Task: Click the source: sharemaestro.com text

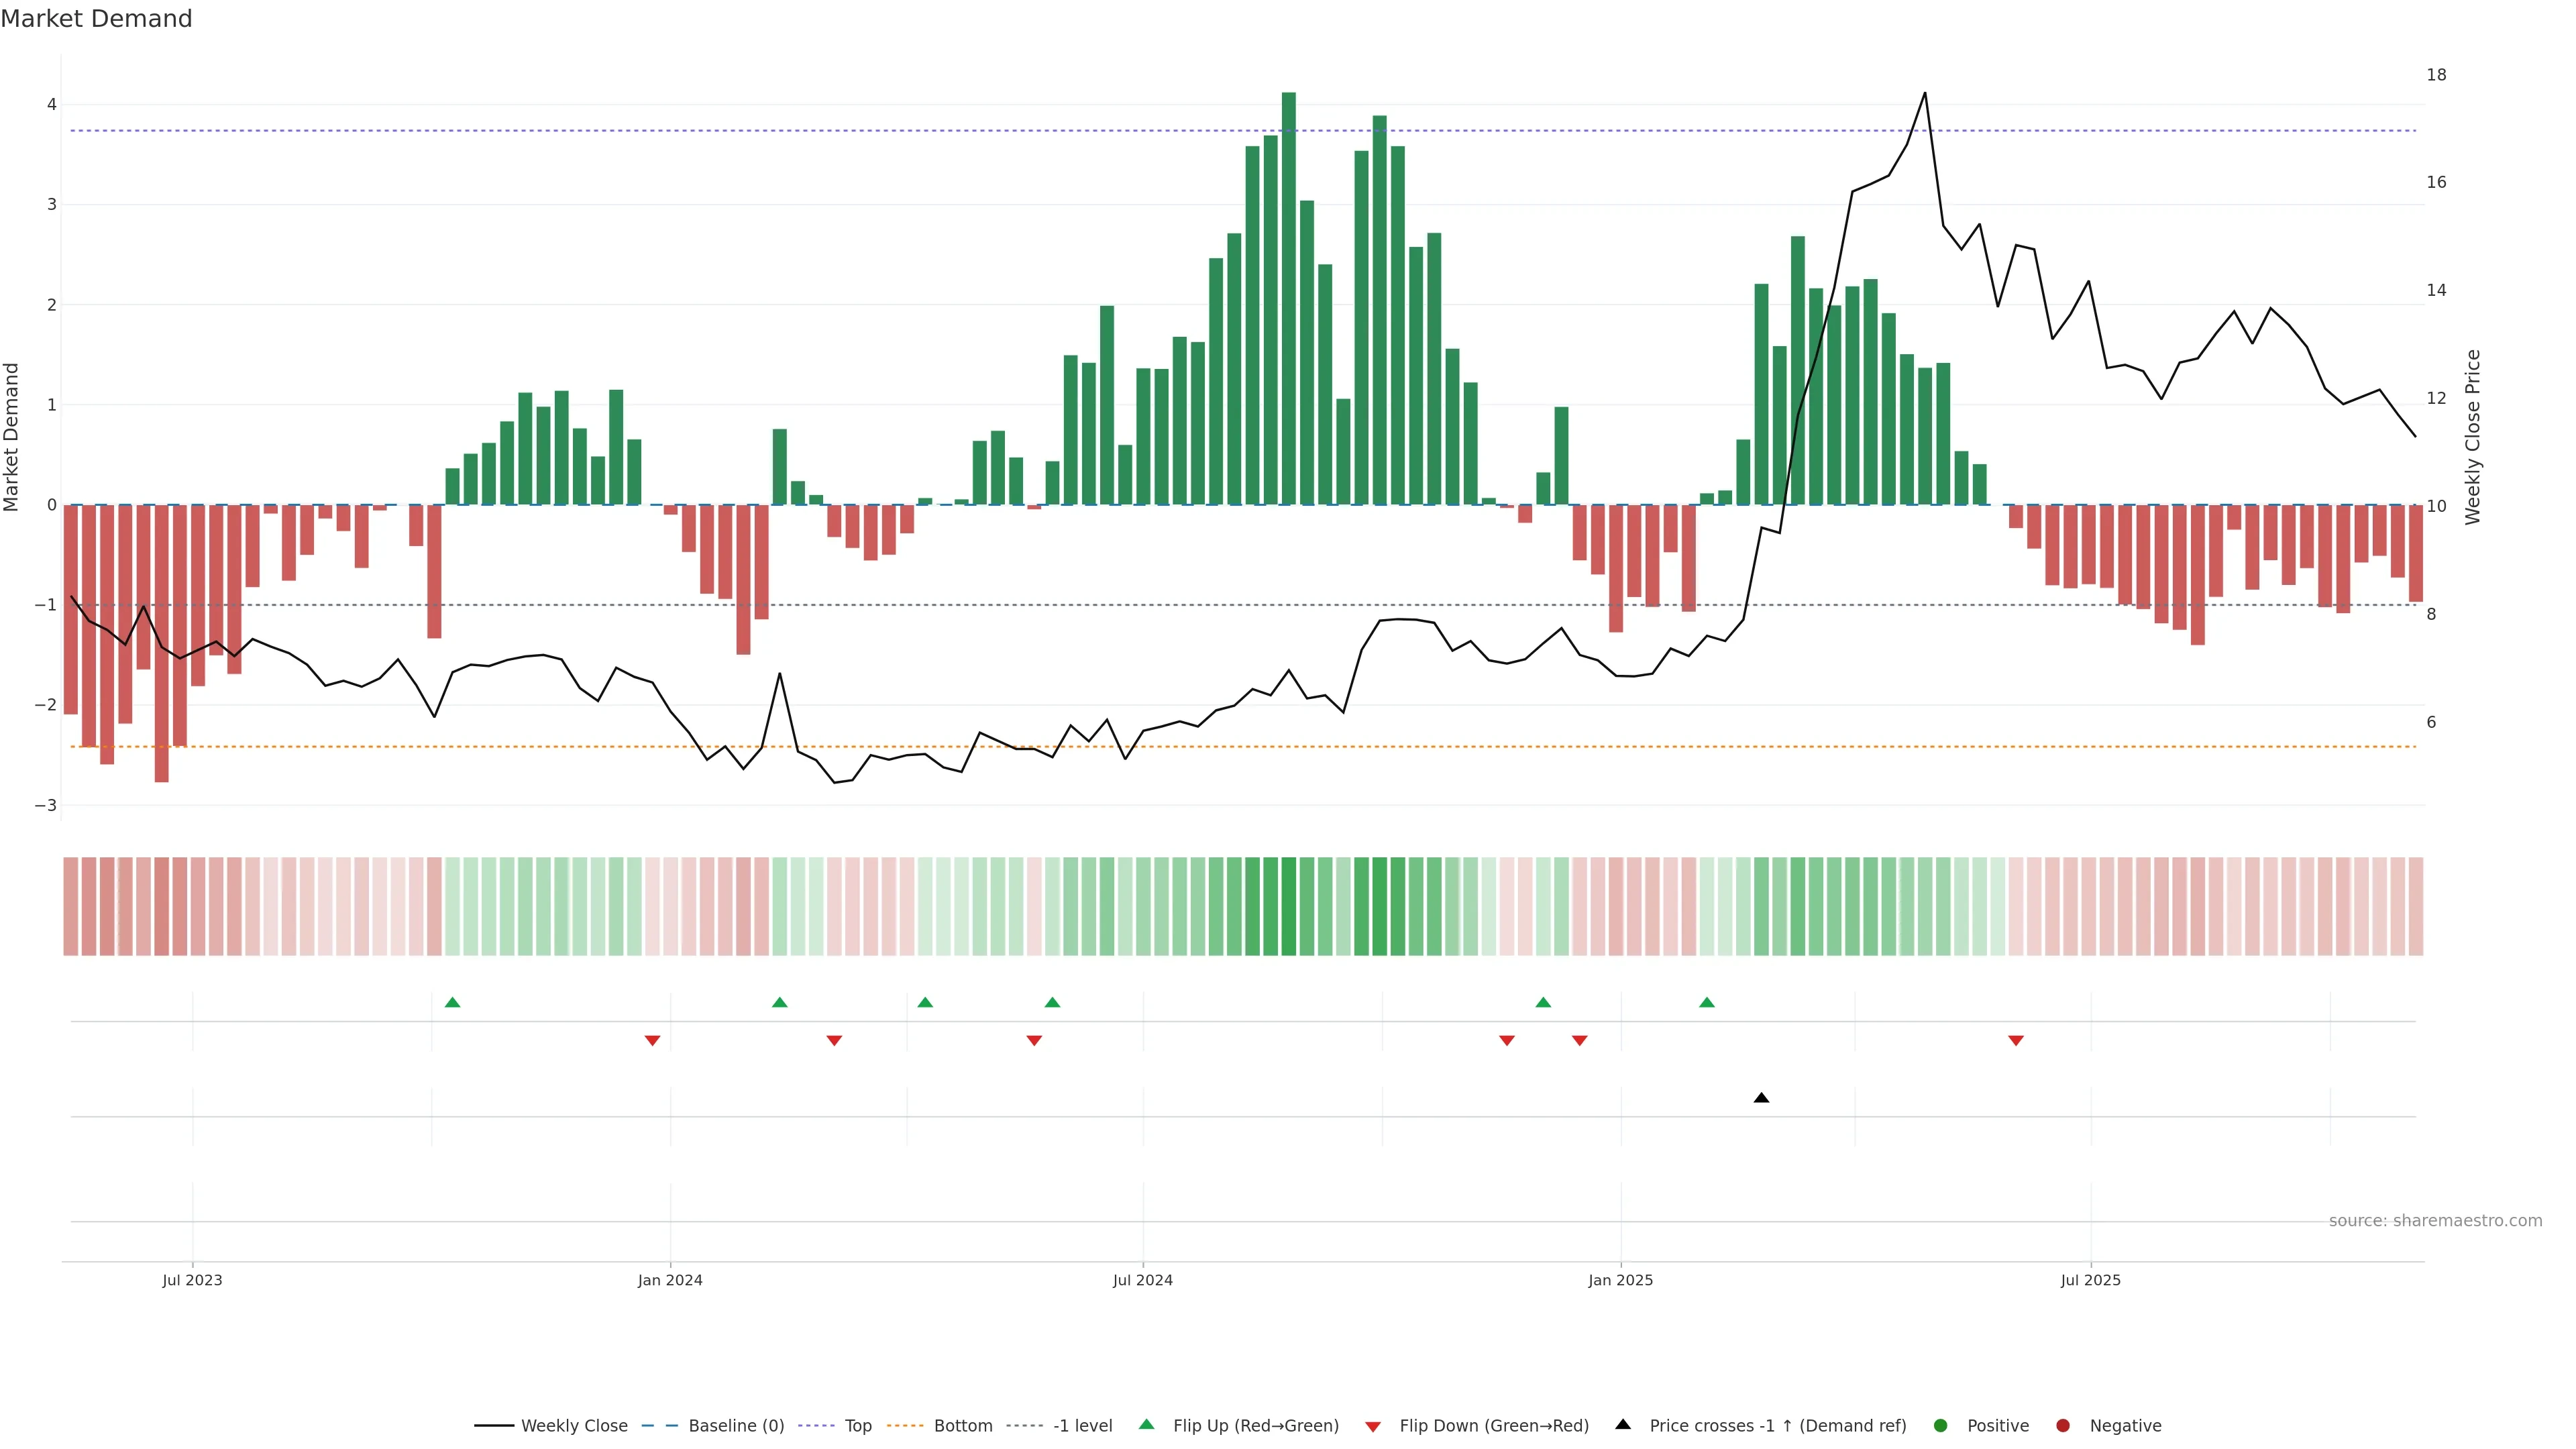Action: [x=2435, y=1221]
